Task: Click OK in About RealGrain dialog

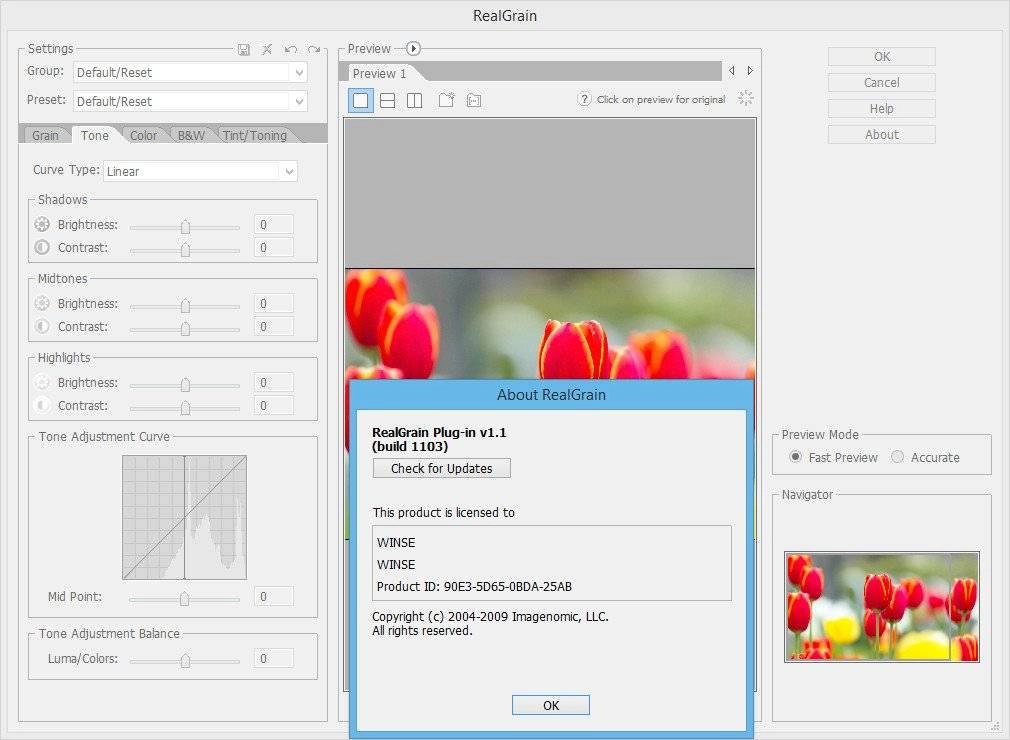Action: (551, 705)
